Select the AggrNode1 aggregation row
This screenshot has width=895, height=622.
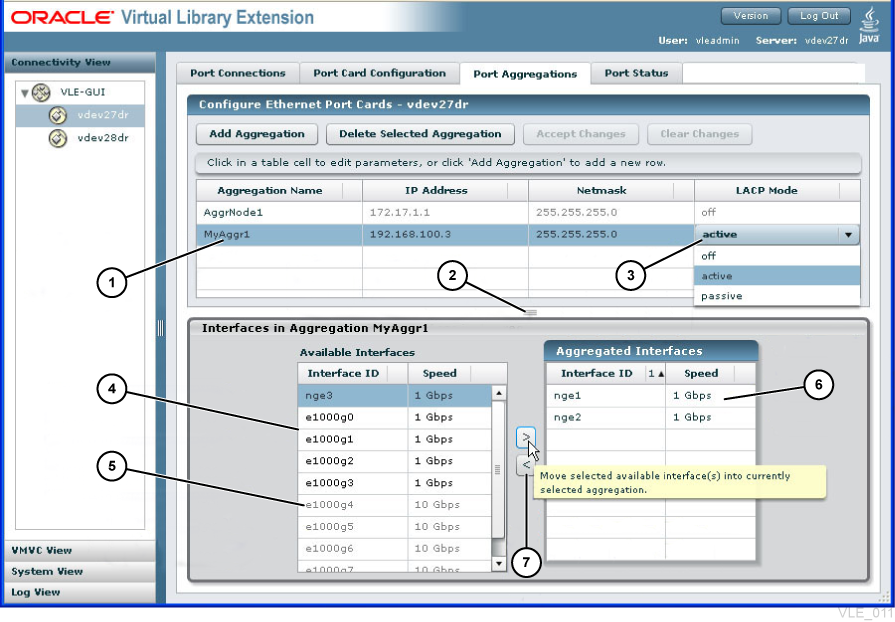[x=529, y=212]
